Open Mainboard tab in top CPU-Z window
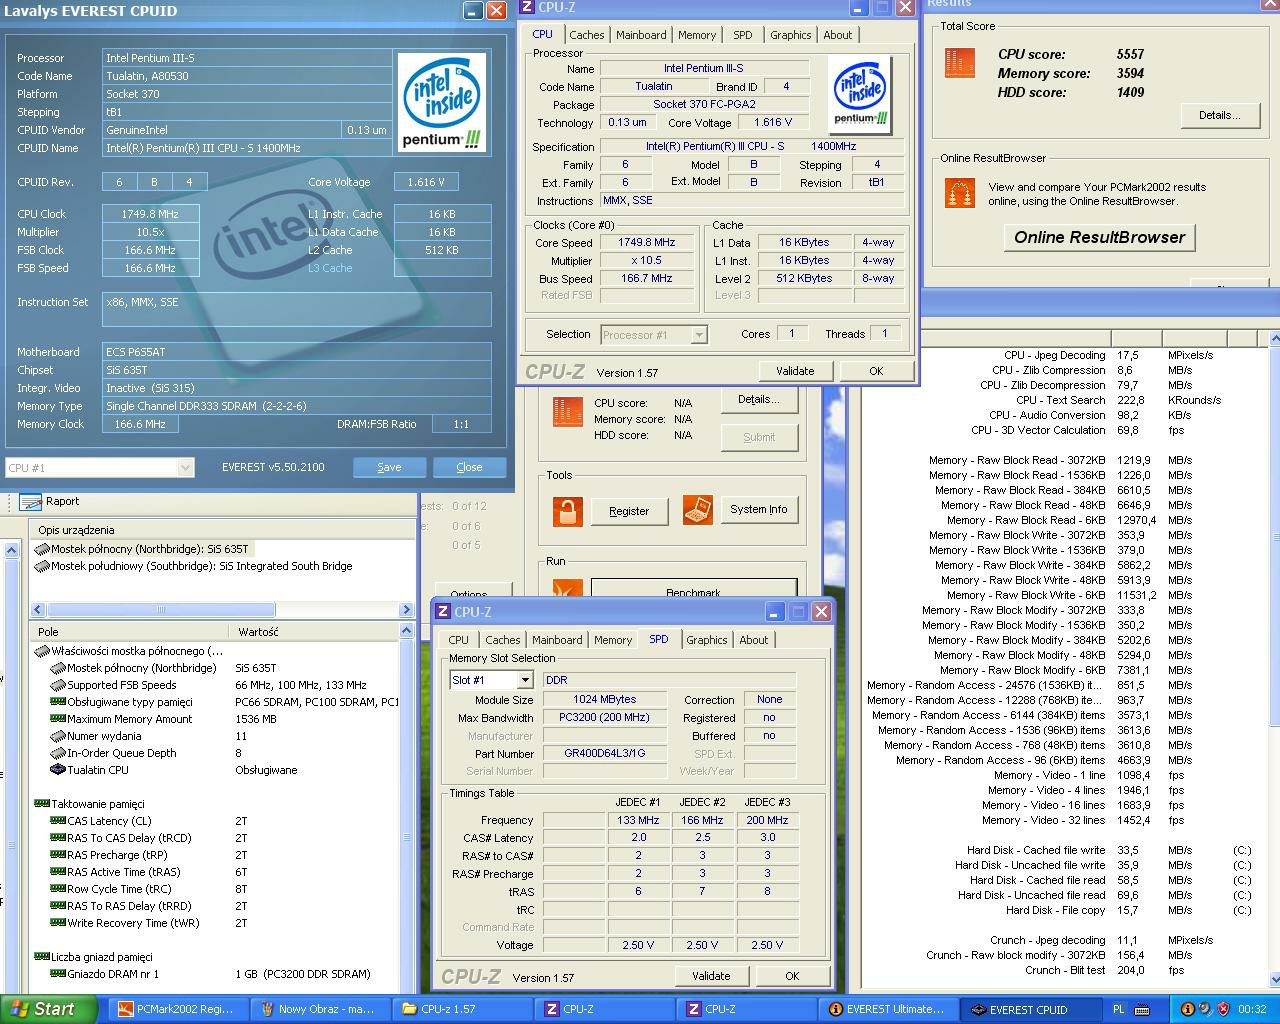 pos(641,35)
